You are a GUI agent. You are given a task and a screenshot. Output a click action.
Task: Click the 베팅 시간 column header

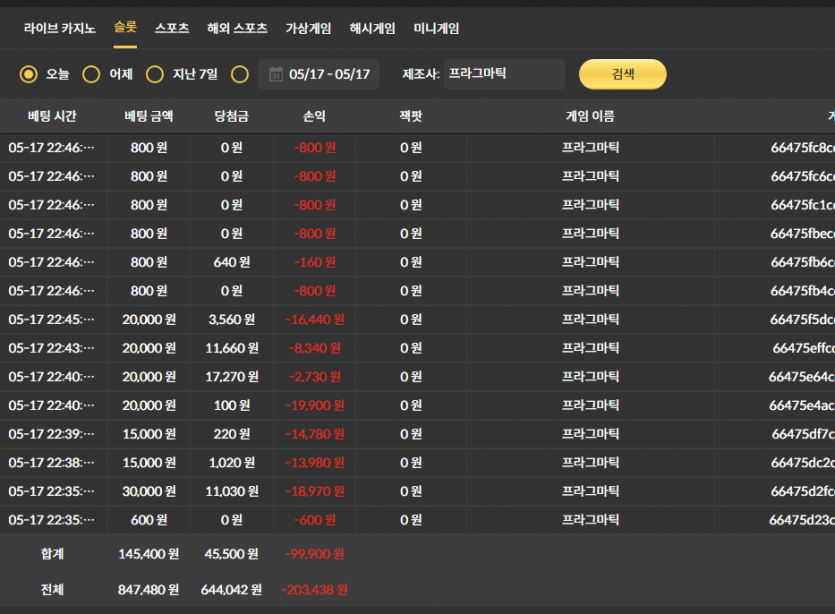coord(52,116)
